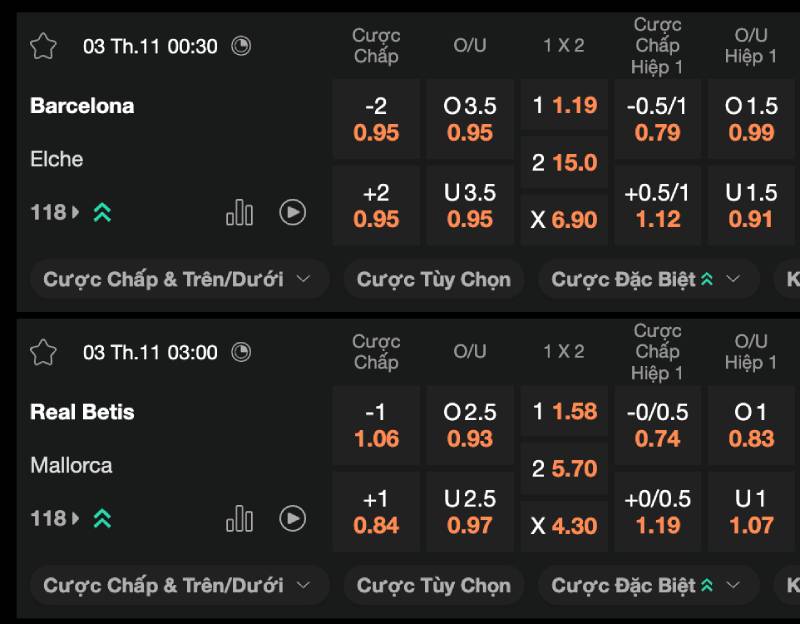Open statistics chart for Real Betis match
The image size is (800, 624).
239,518
